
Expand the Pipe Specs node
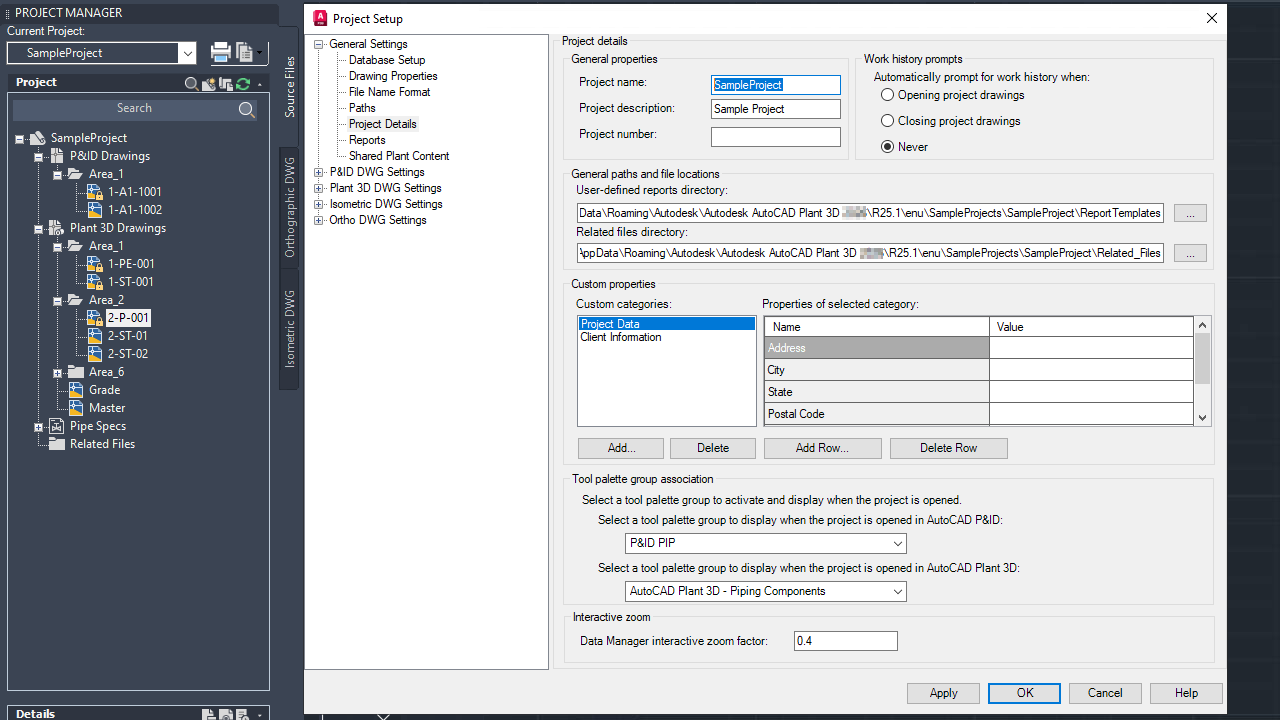click(39, 426)
